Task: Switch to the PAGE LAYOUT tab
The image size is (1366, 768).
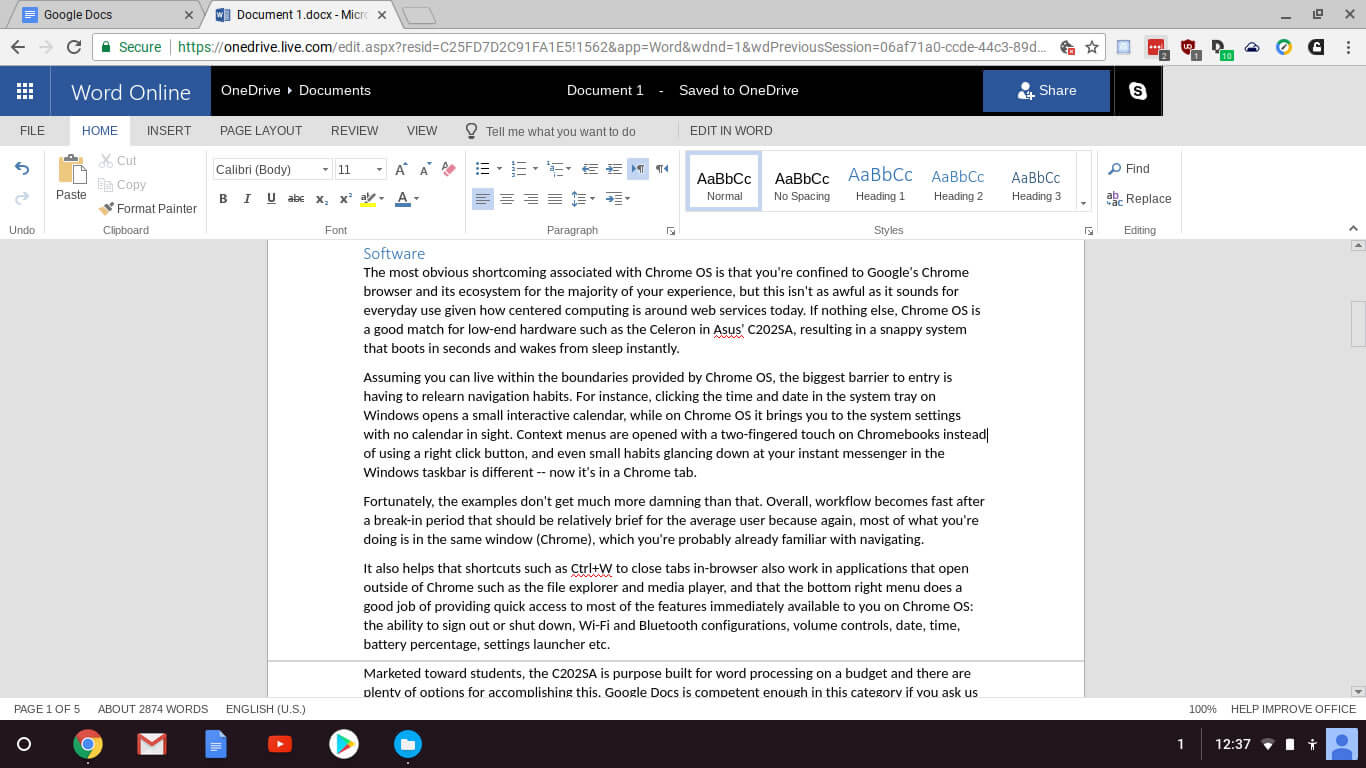Action: pyautogui.click(x=261, y=131)
